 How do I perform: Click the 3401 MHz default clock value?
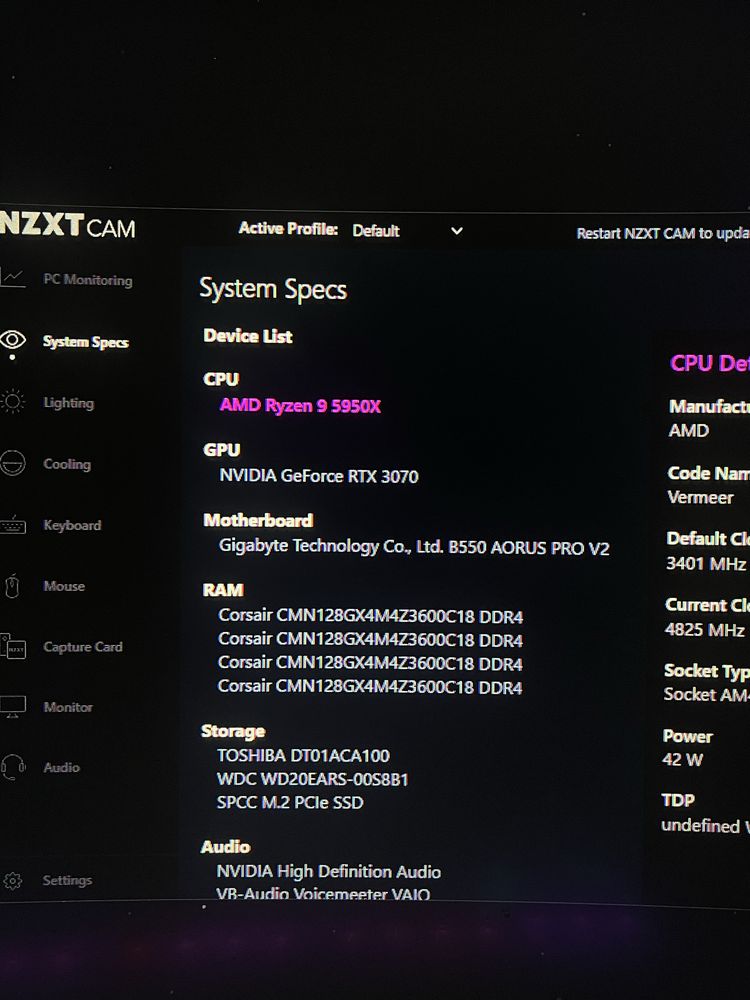tap(706, 564)
